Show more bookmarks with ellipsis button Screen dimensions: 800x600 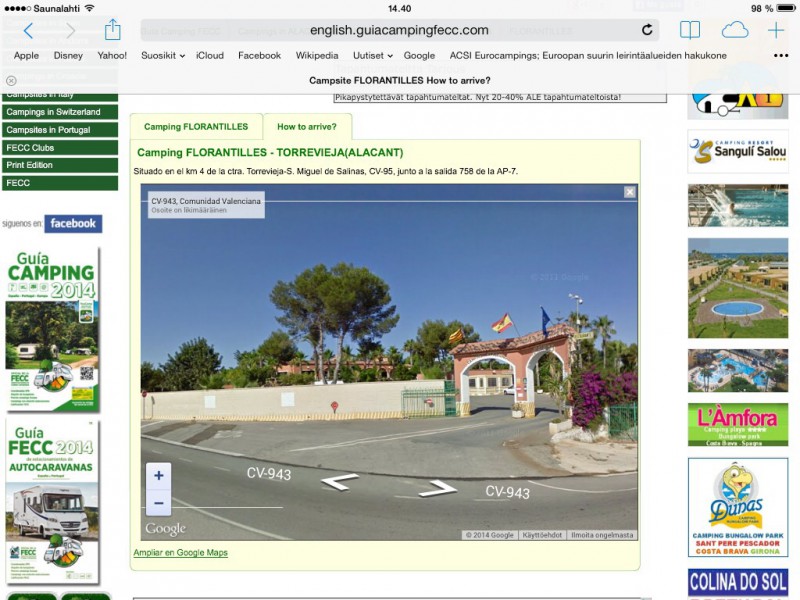[781, 56]
